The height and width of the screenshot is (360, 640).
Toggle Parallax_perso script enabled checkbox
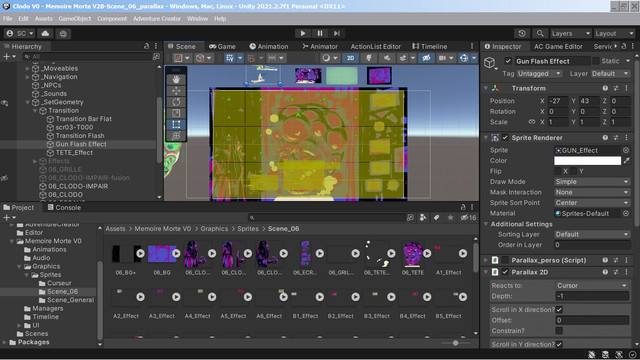[x=505, y=260]
